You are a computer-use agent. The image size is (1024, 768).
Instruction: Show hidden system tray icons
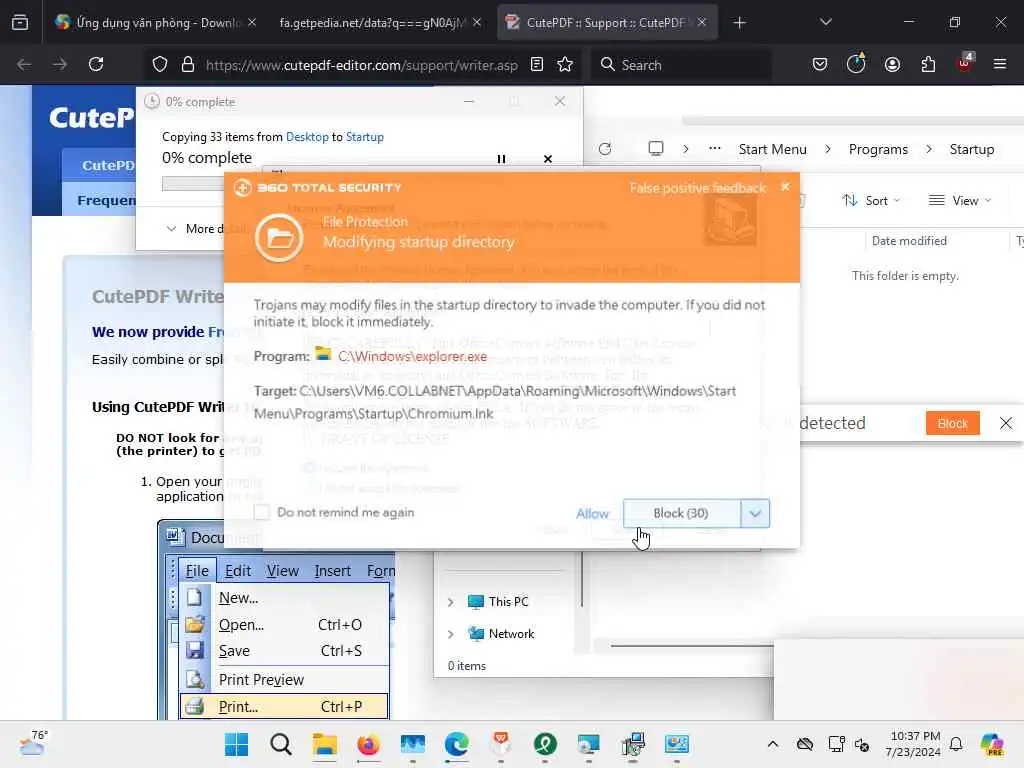point(773,744)
